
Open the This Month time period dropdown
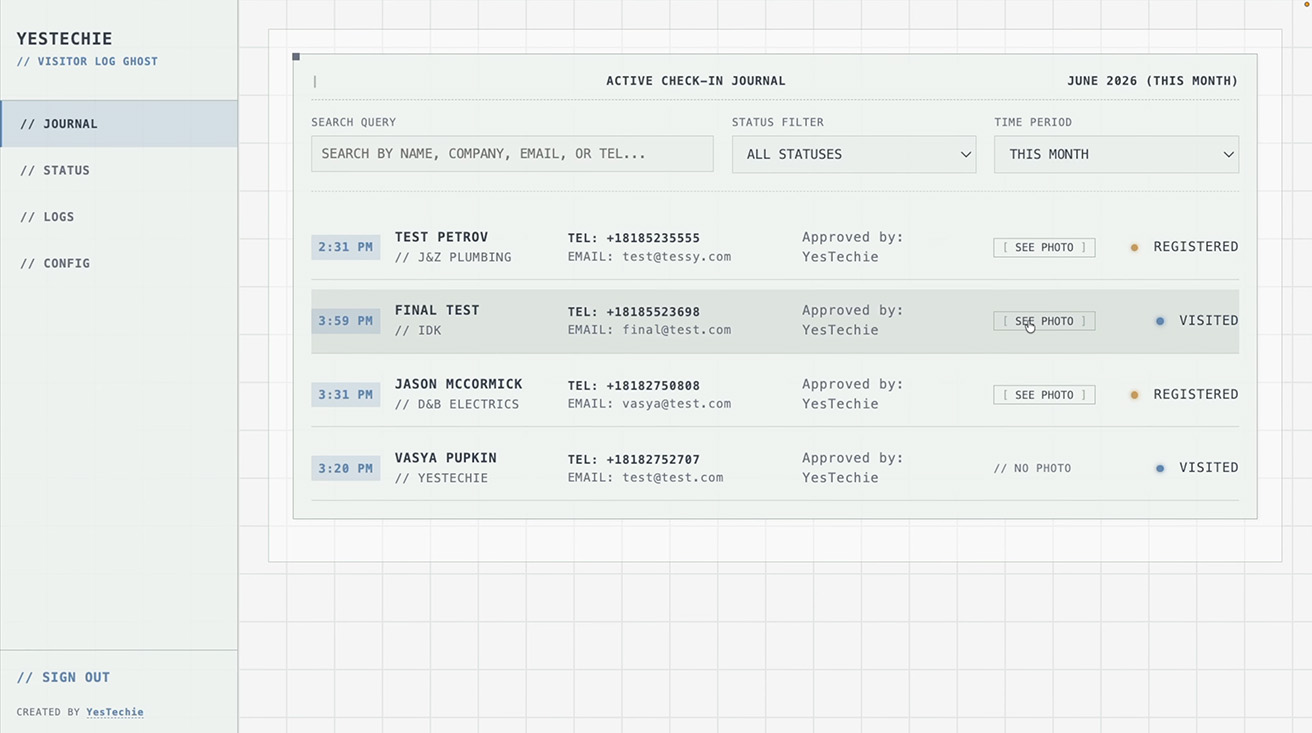[x=1116, y=154]
